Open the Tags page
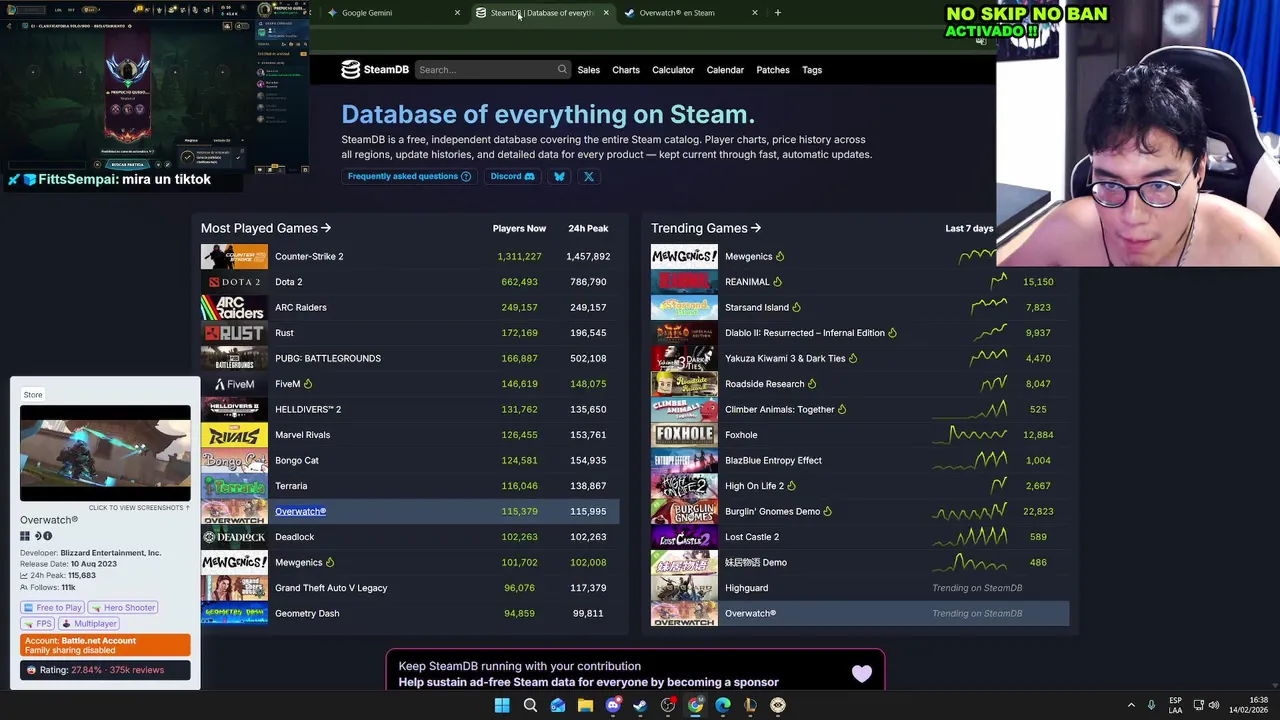 tap(812, 70)
